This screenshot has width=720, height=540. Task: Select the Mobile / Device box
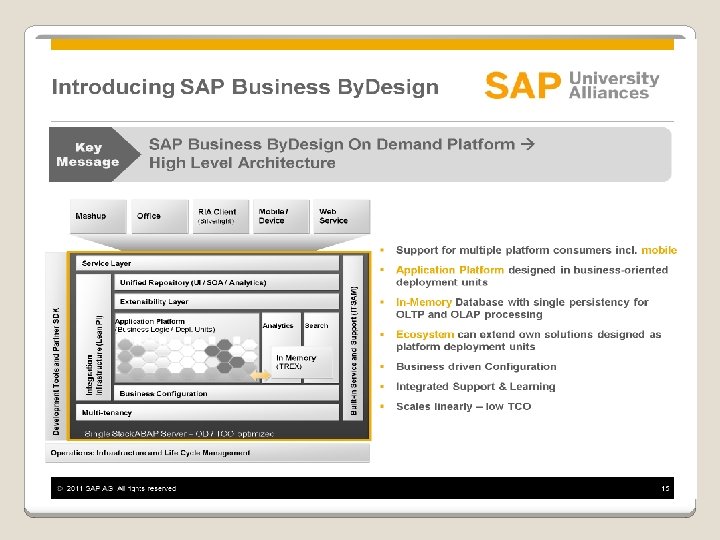pyautogui.click(x=281, y=216)
